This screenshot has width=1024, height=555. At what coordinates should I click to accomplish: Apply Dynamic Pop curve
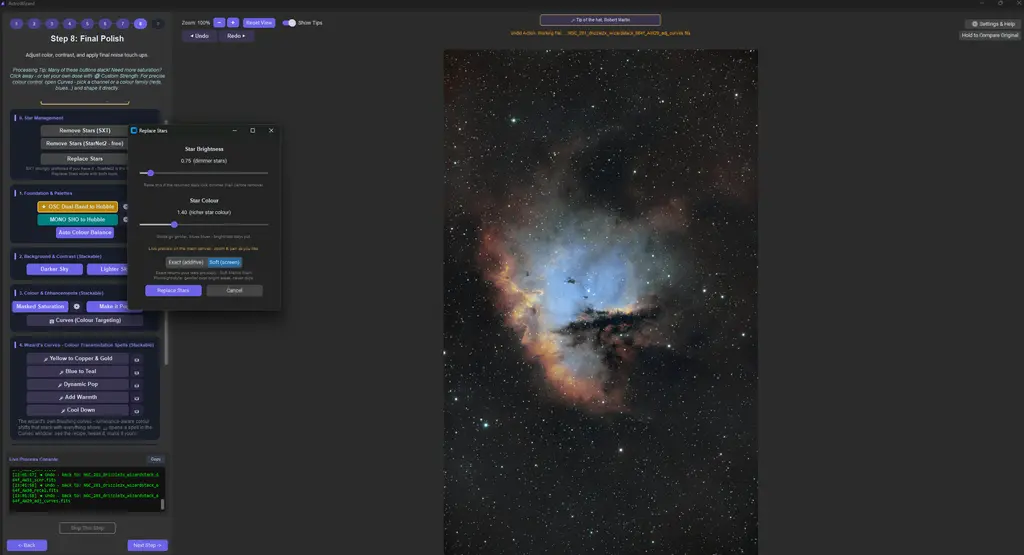pyautogui.click(x=77, y=385)
